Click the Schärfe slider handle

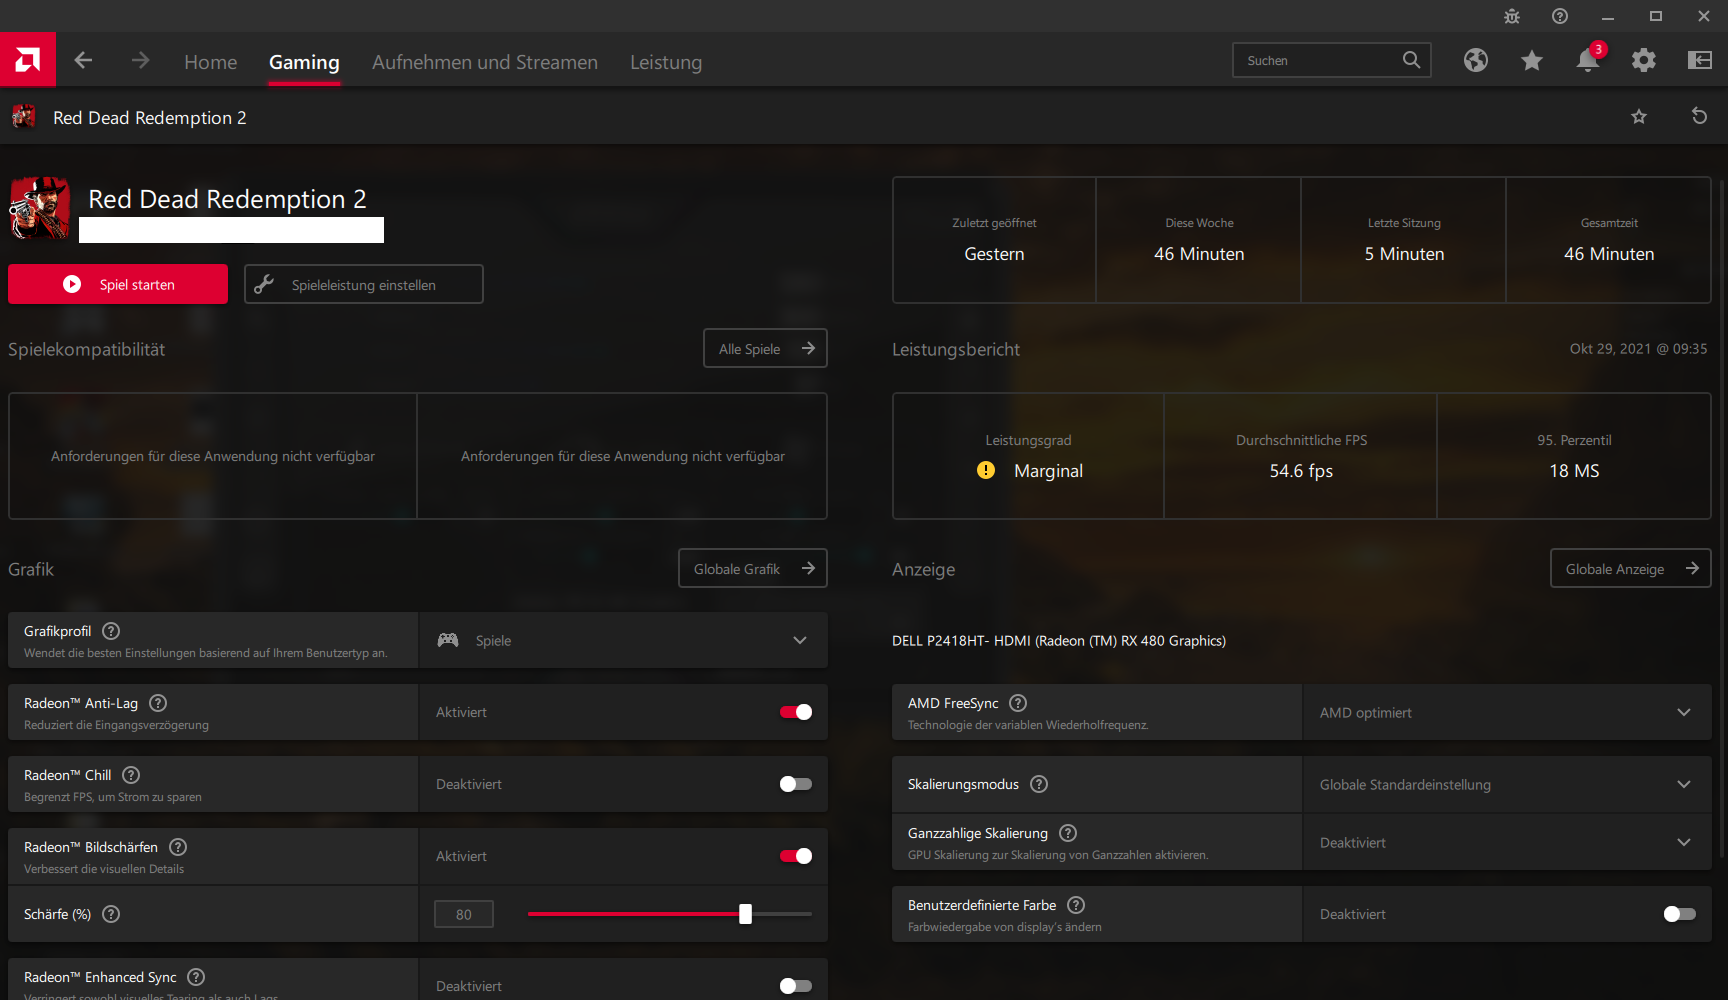point(745,914)
